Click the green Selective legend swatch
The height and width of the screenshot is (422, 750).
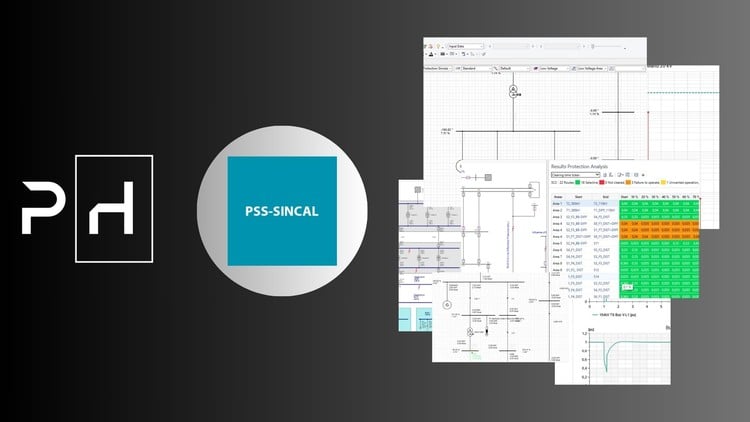(x=578, y=182)
